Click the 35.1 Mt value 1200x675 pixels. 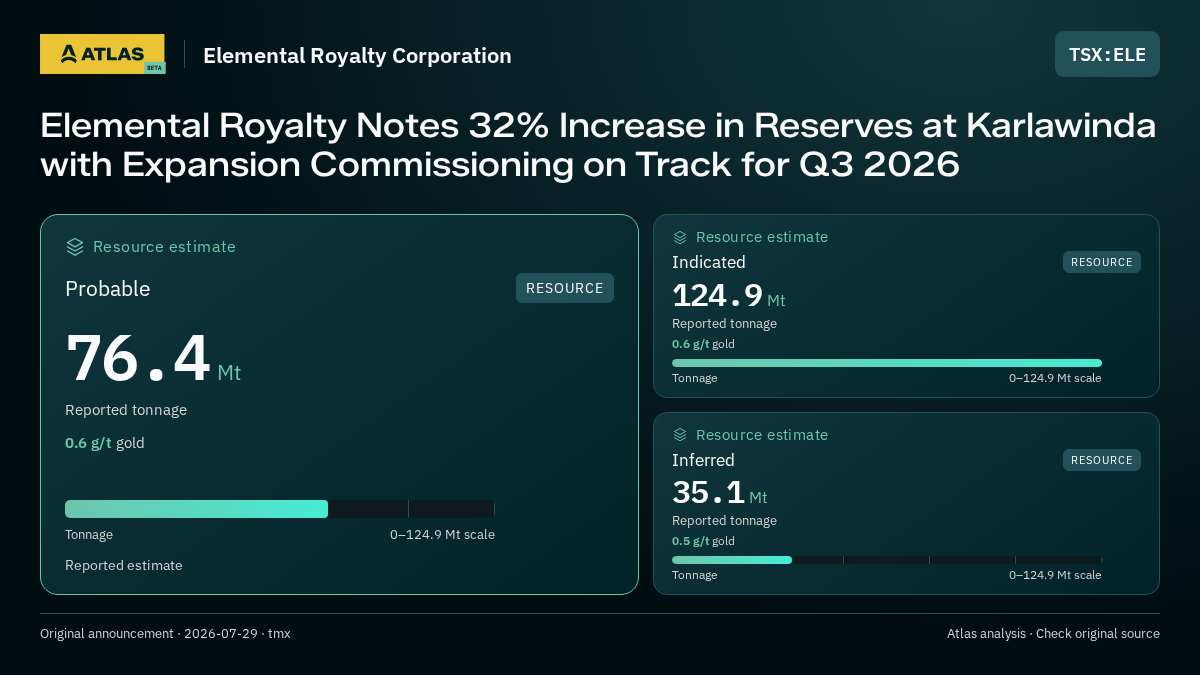[x=720, y=493]
